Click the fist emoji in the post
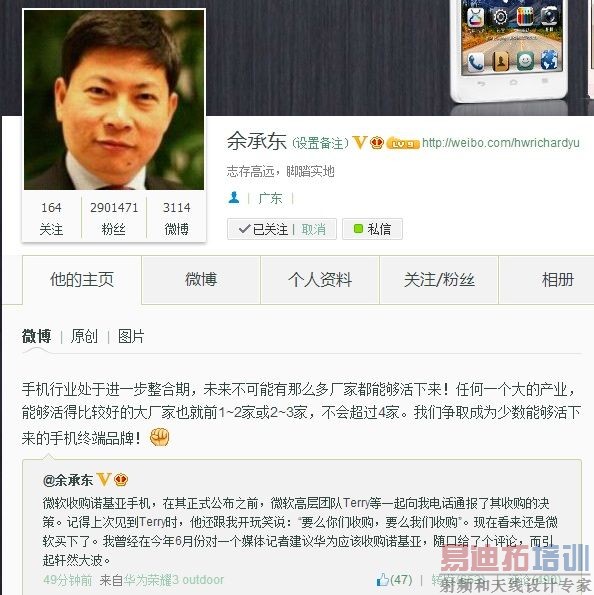Image resolution: width=594 pixels, height=595 pixels. point(159,437)
